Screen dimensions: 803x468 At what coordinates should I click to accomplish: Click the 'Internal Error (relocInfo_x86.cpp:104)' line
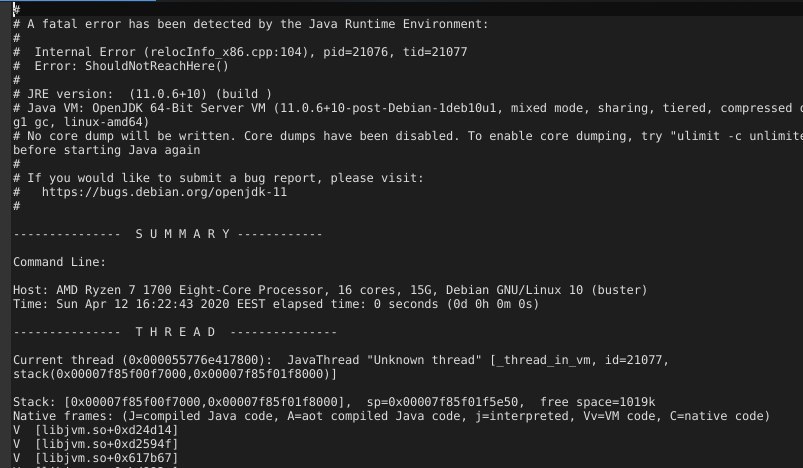tap(240, 52)
